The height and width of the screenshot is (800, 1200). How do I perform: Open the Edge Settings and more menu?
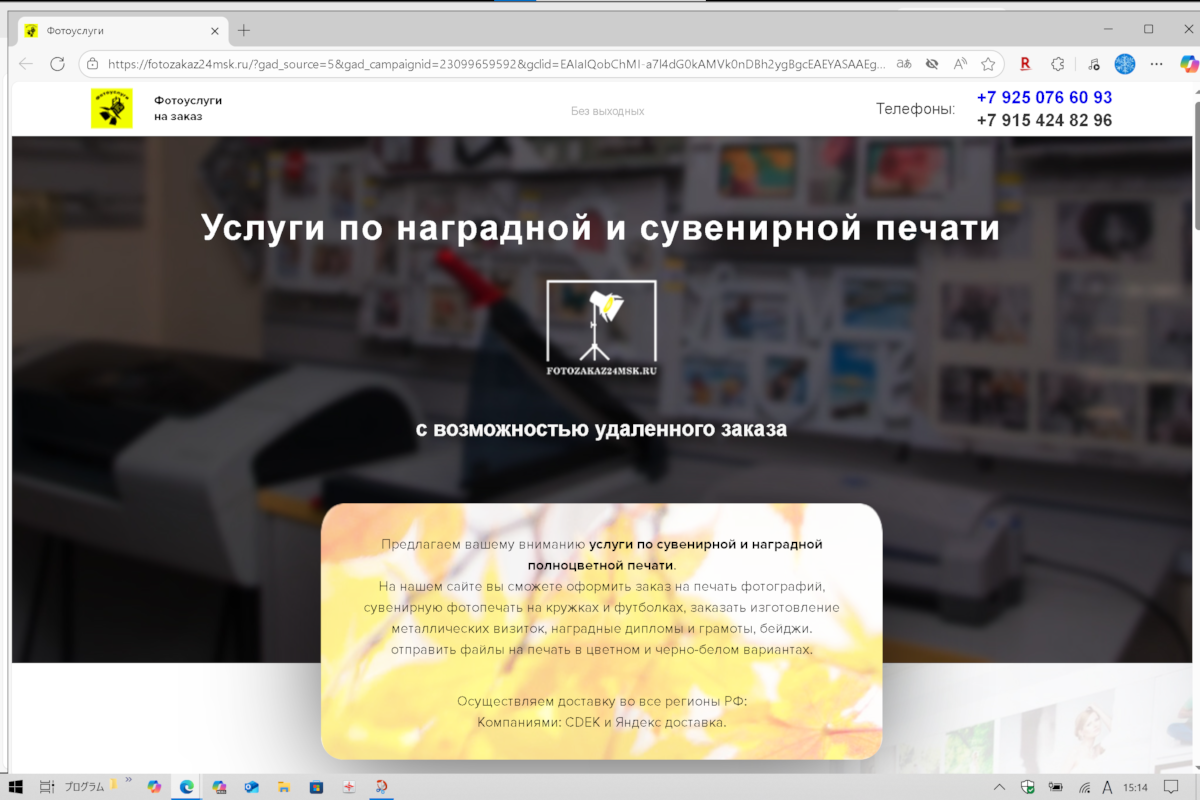point(1157,63)
